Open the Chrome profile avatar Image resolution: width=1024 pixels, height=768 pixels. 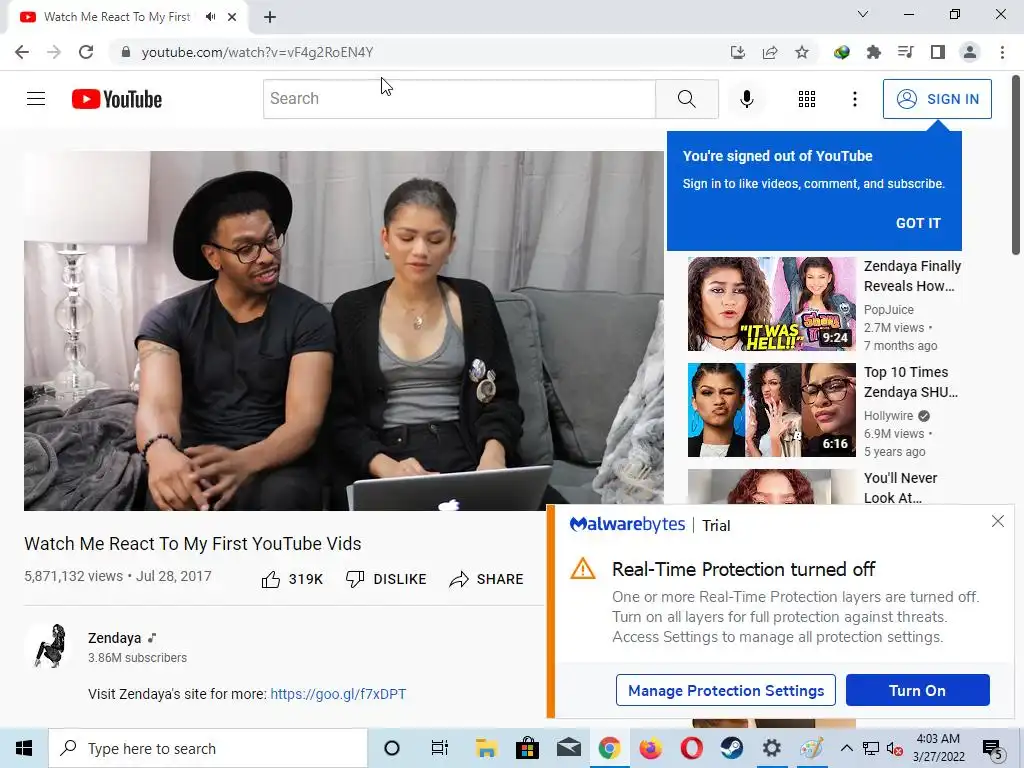coord(970,52)
